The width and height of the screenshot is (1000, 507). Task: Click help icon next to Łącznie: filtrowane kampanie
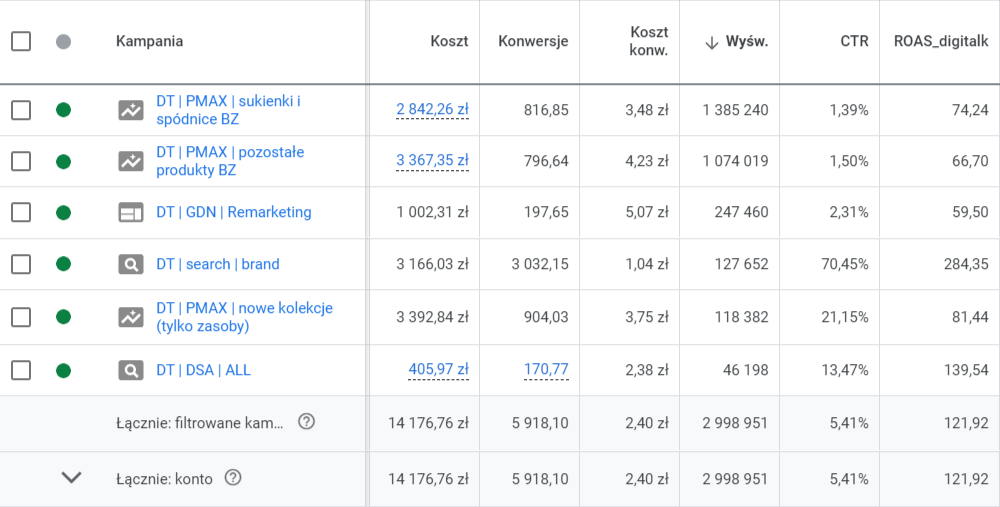point(307,422)
